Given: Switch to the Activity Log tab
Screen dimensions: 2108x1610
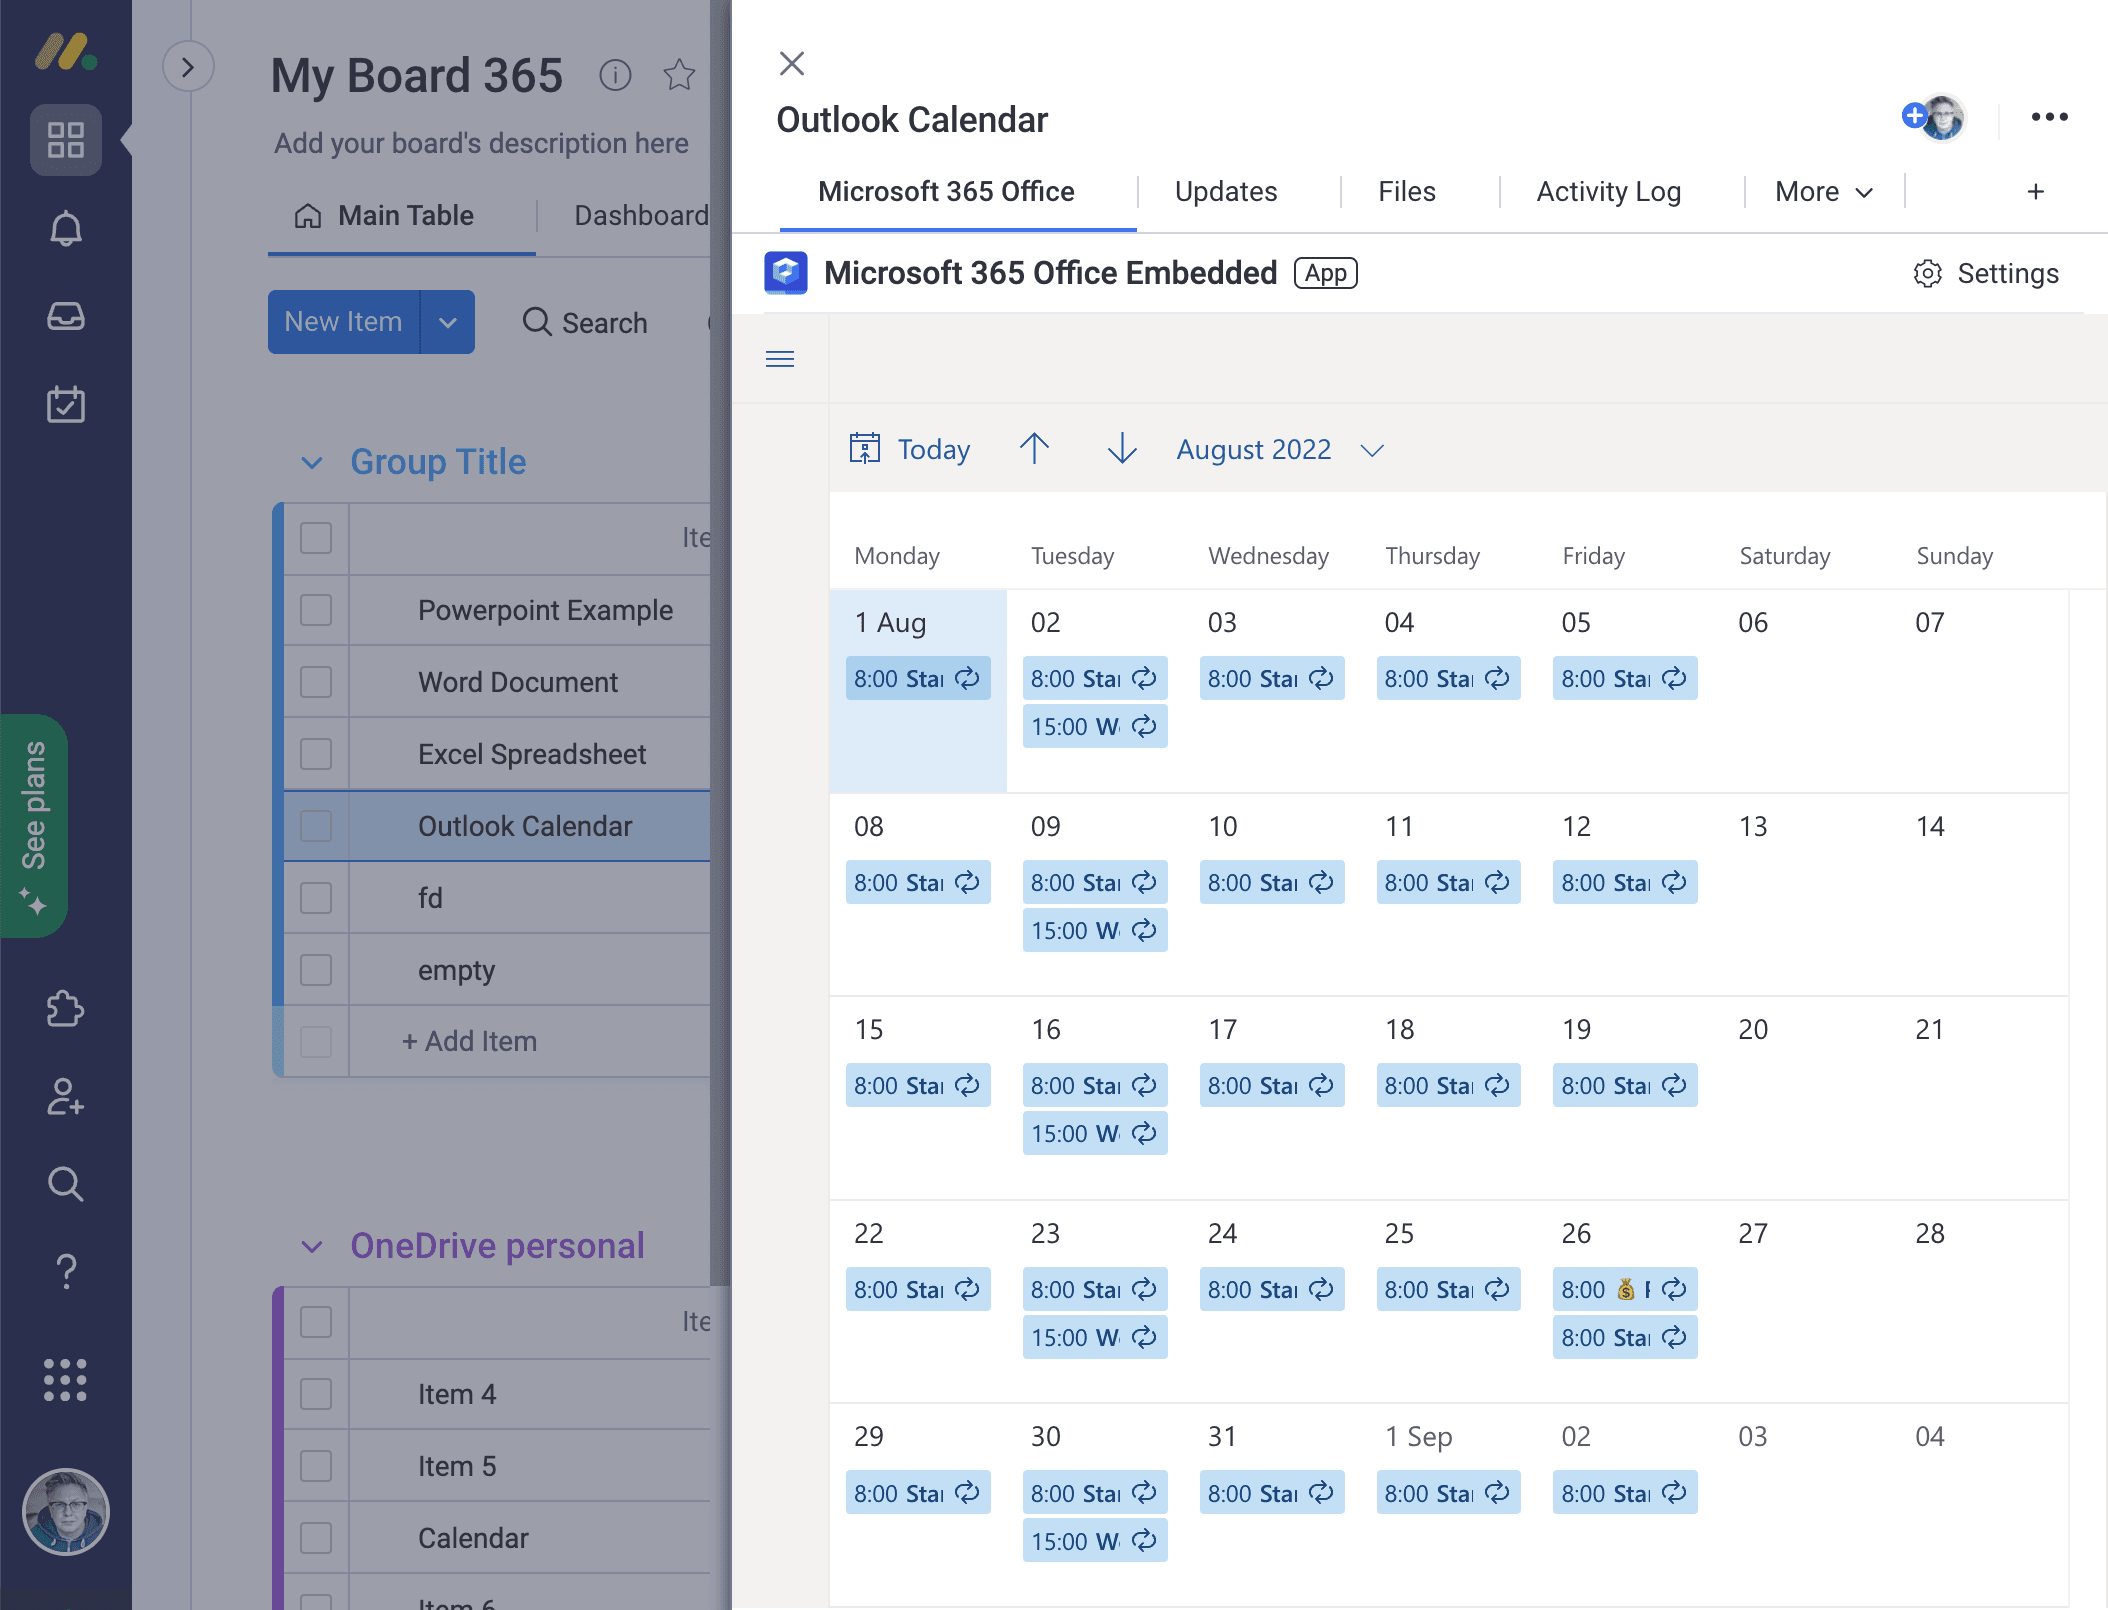Looking at the screenshot, I should tap(1608, 191).
